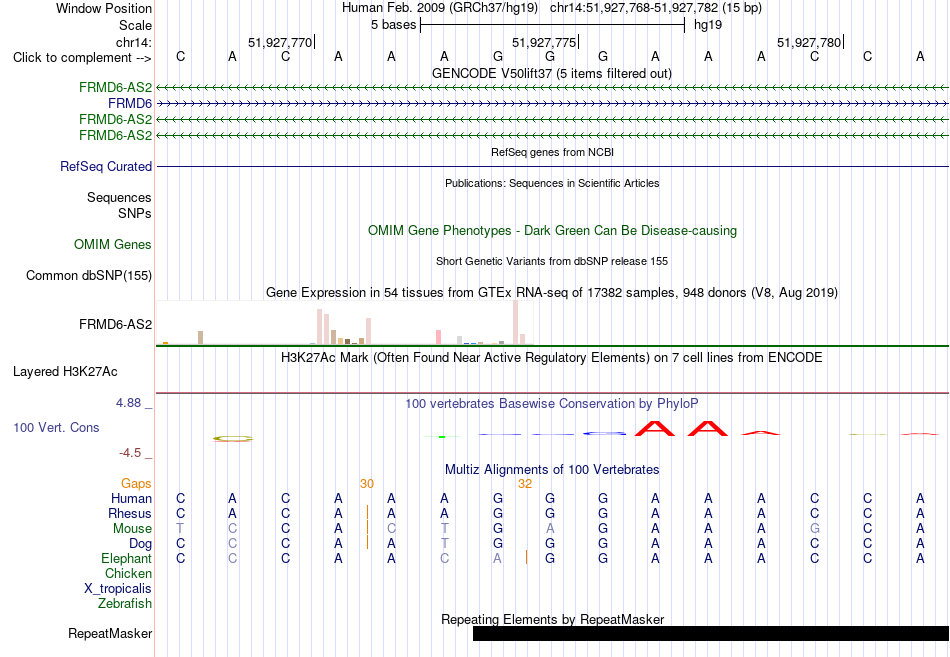950x657 pixels.
Task: Click the 51,927,775 position marker
Action: (544, 42)
